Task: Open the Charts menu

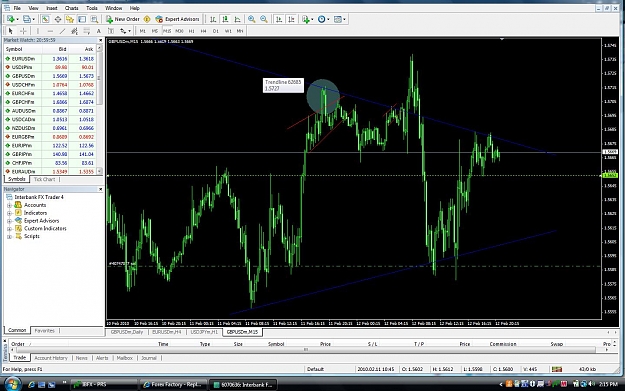Action: (x=72, y=8)
